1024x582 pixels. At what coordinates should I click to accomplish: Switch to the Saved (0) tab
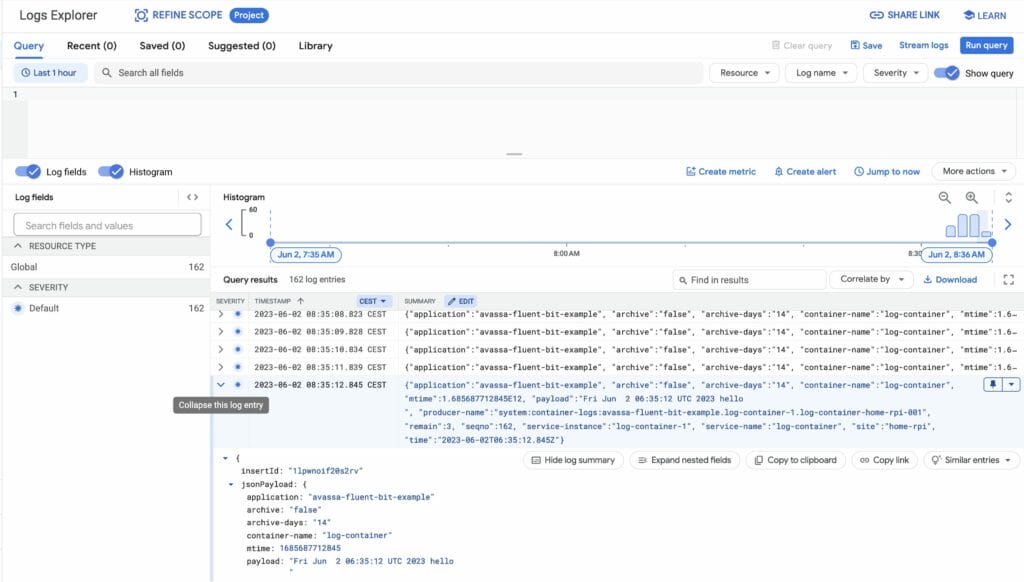[x=162, y=46]
